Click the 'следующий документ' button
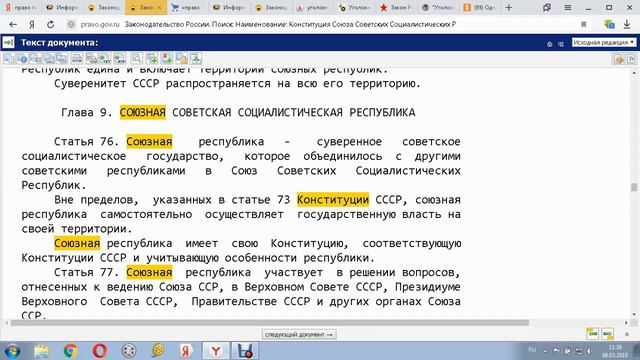The height and width of the screenshot is (360, 640). click(x=299, y=334)
